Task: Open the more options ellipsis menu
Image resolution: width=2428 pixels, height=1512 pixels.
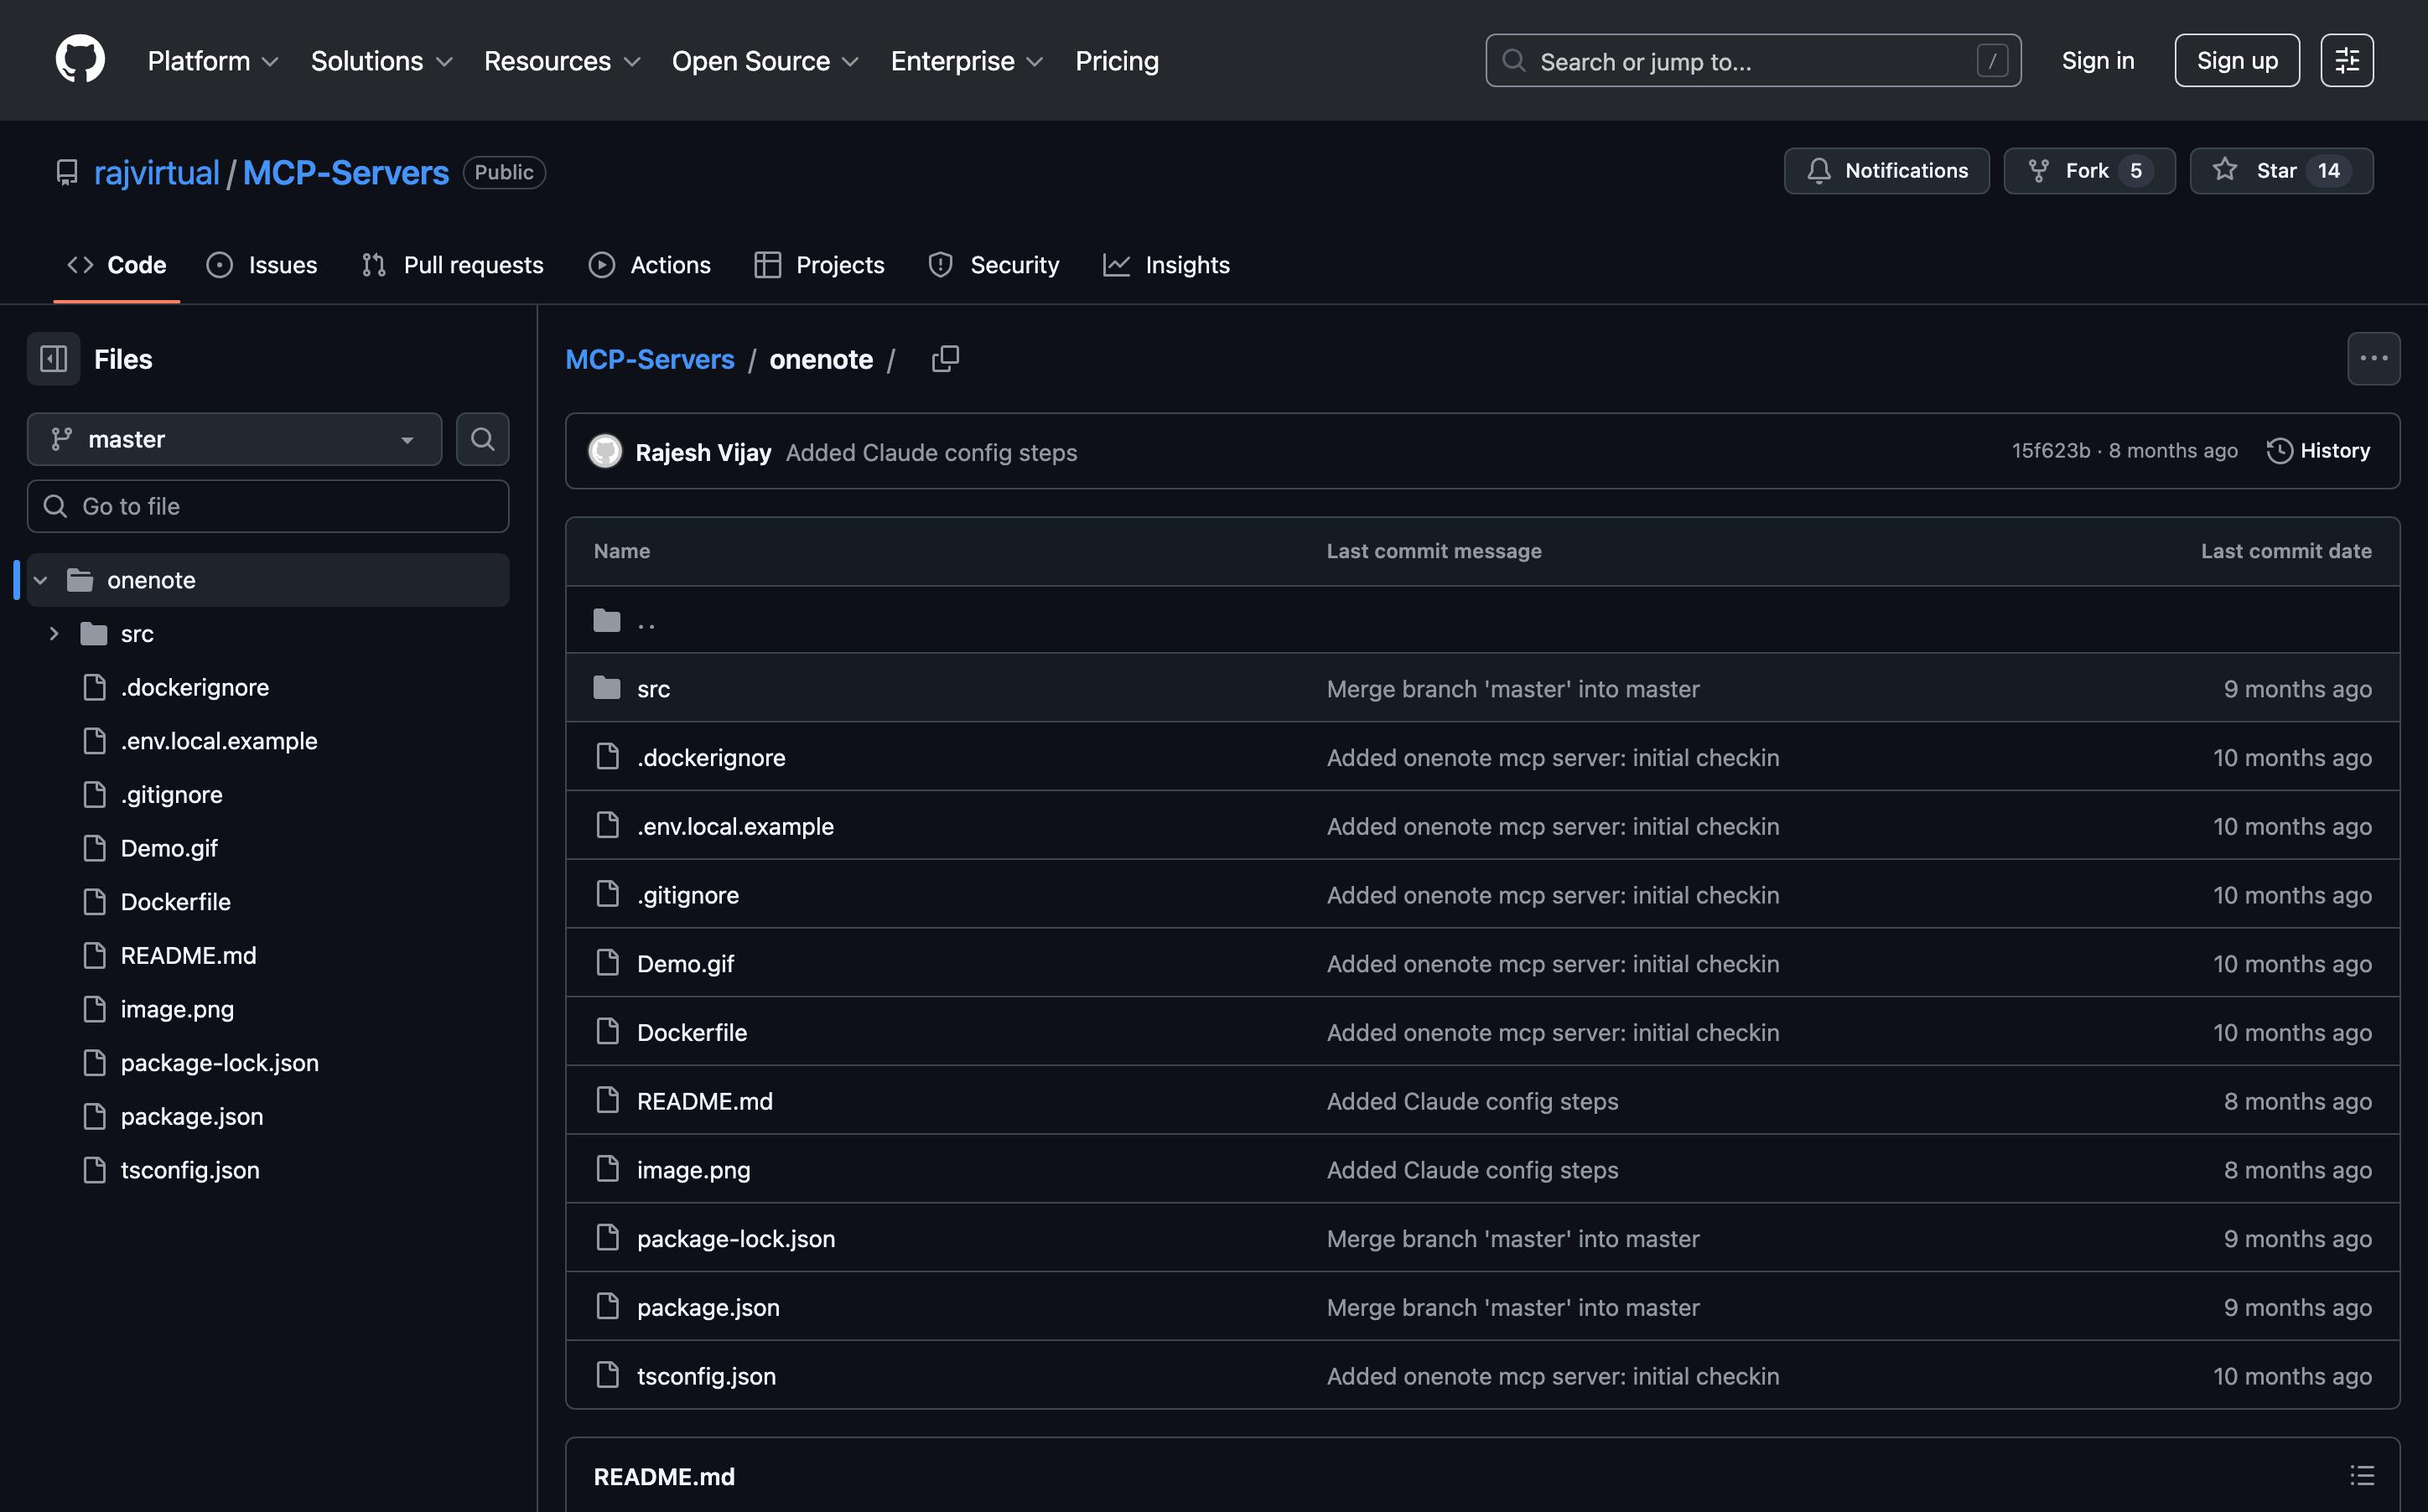Action: [2373, 359]
